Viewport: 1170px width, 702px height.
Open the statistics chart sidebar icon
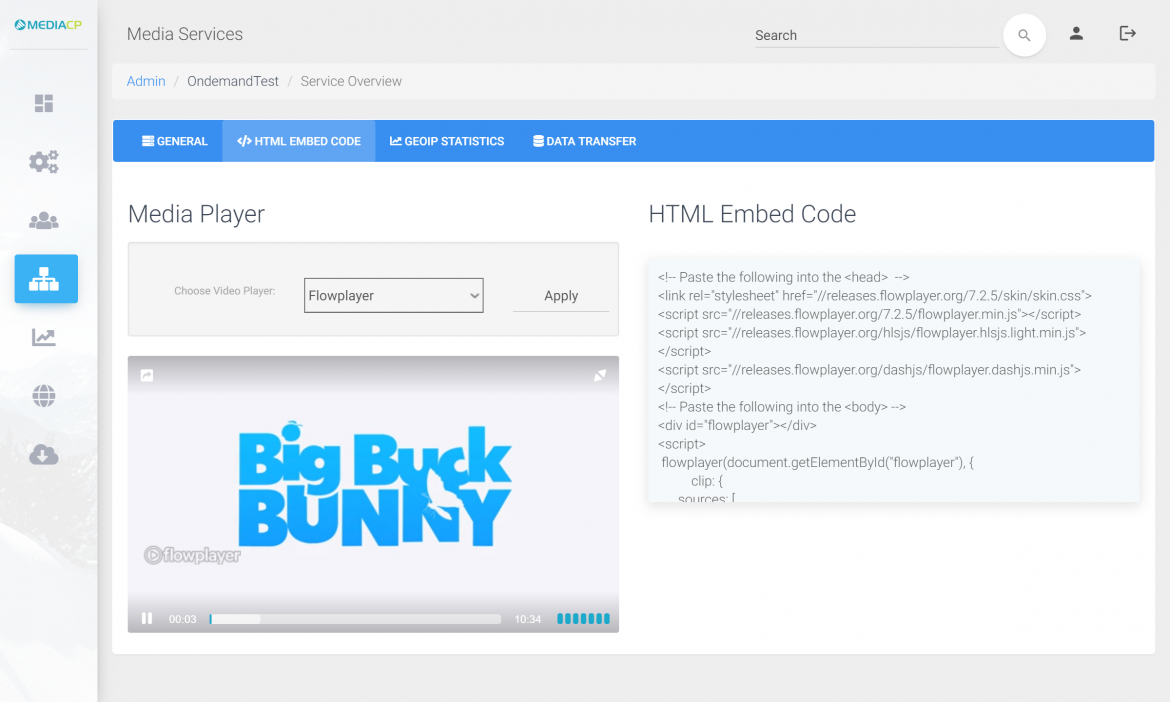(x=44, y=338)
